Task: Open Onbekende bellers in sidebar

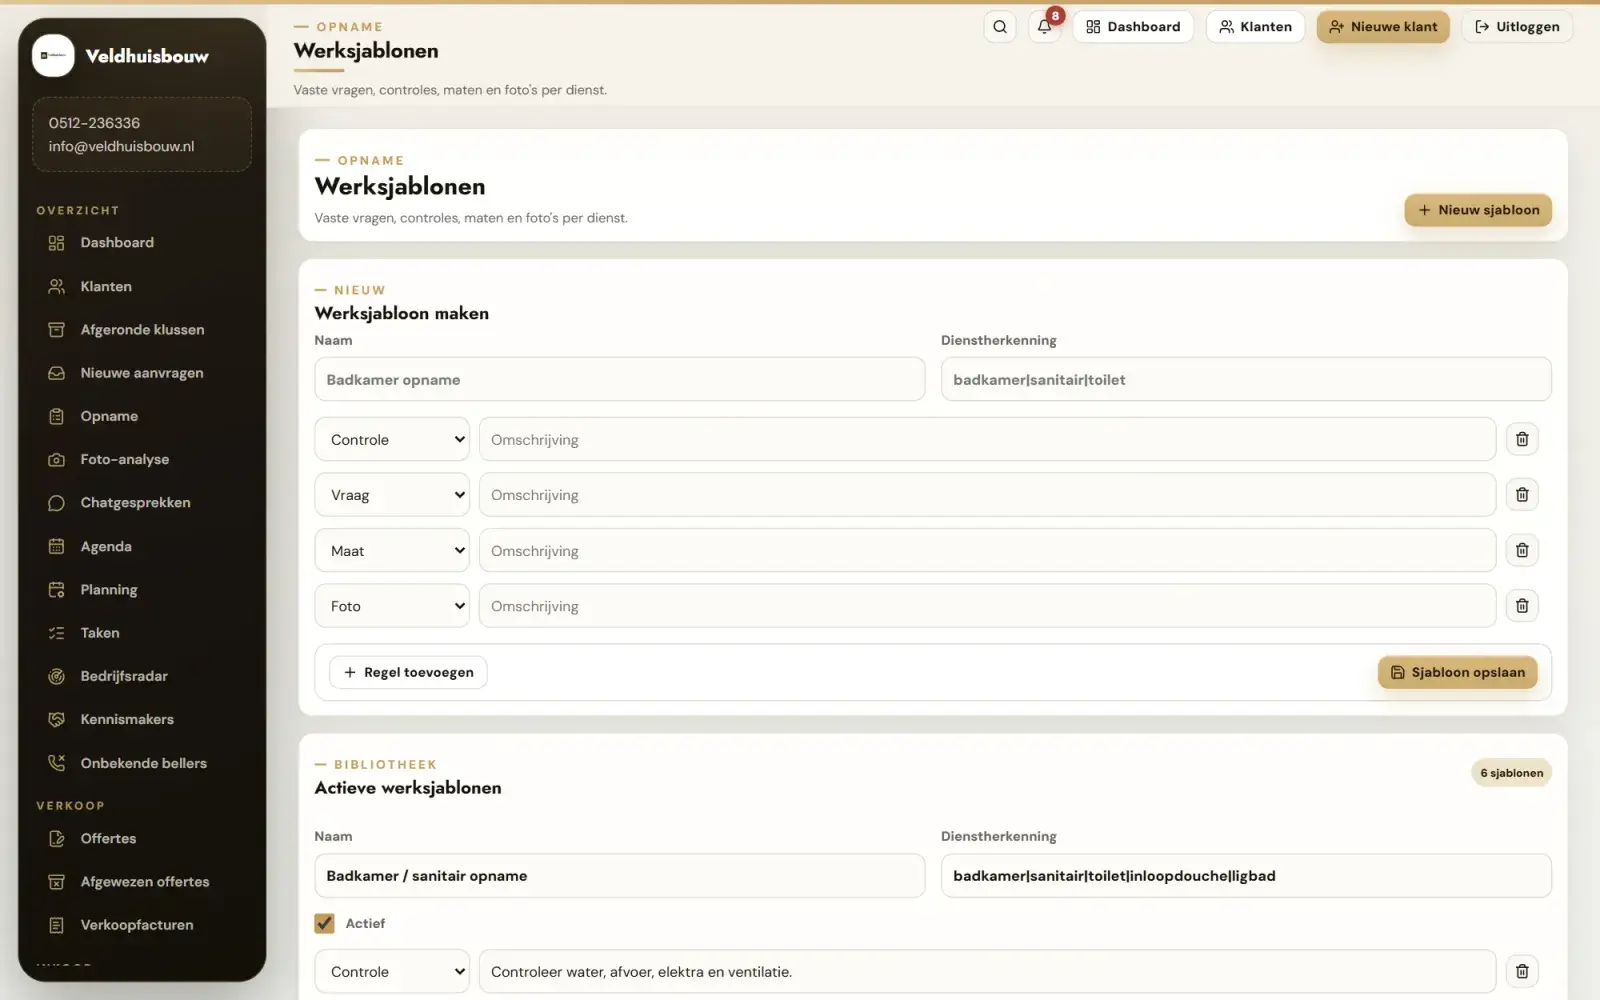Action: click(x=142, y=763)
